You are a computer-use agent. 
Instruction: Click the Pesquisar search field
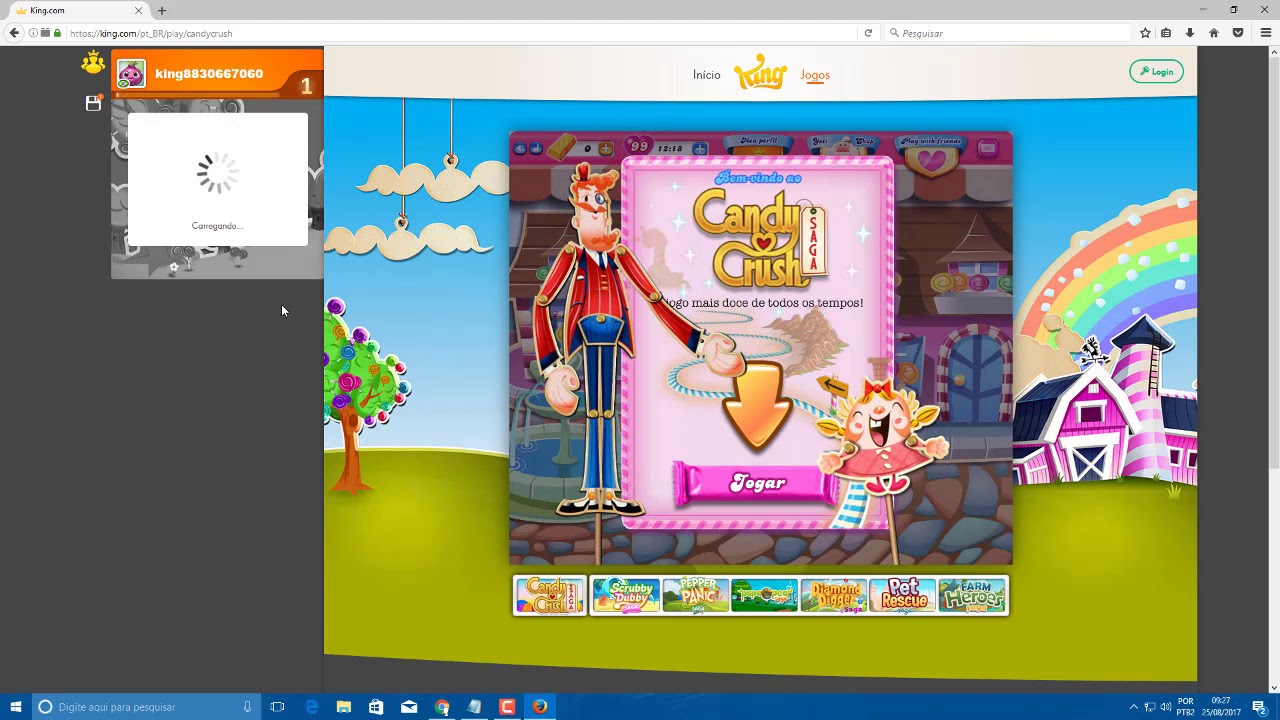1008,33
